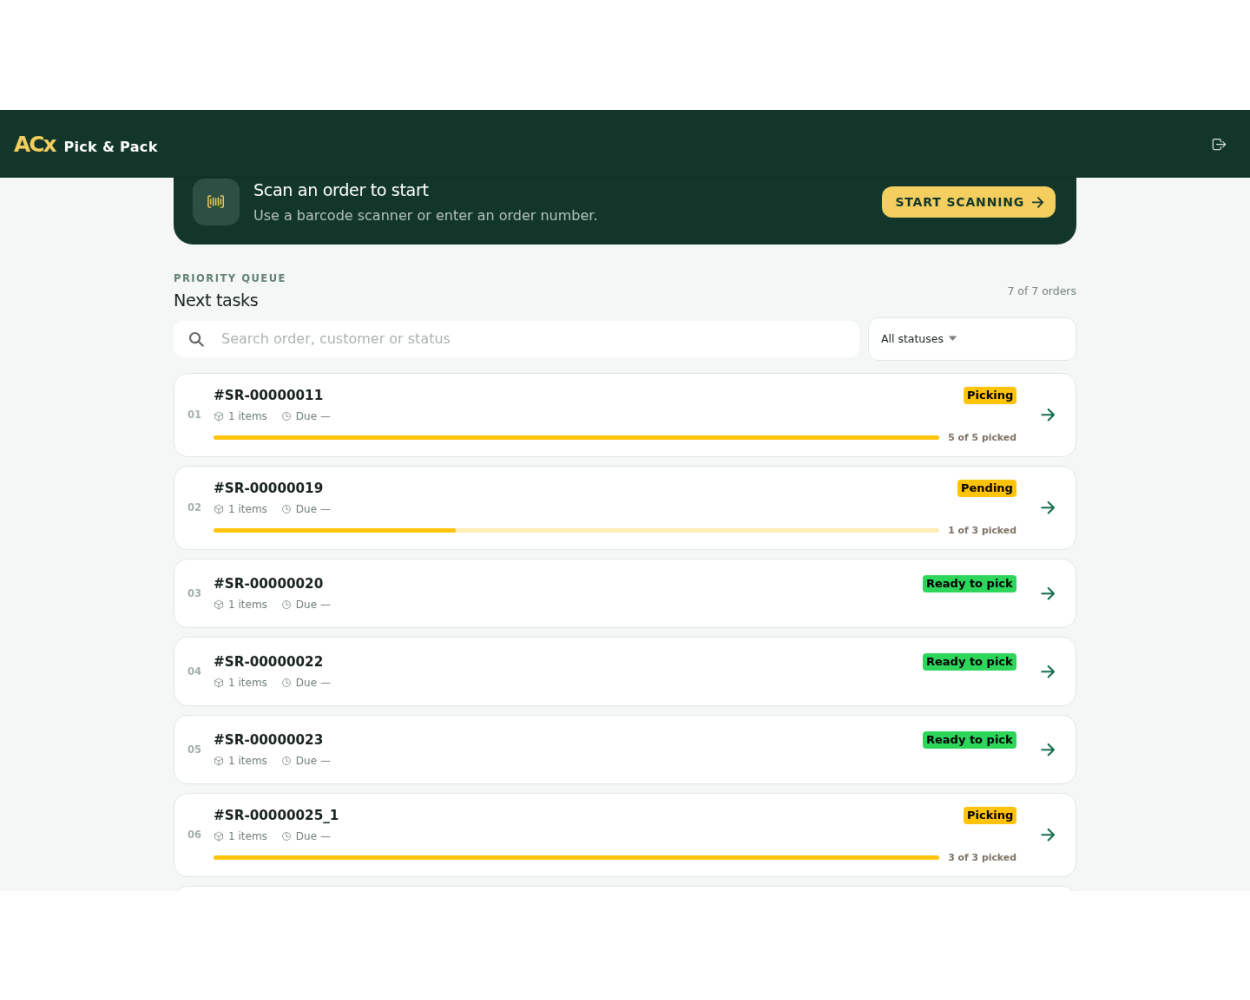Click the barcode scanner icon

[x=216, y=202]
